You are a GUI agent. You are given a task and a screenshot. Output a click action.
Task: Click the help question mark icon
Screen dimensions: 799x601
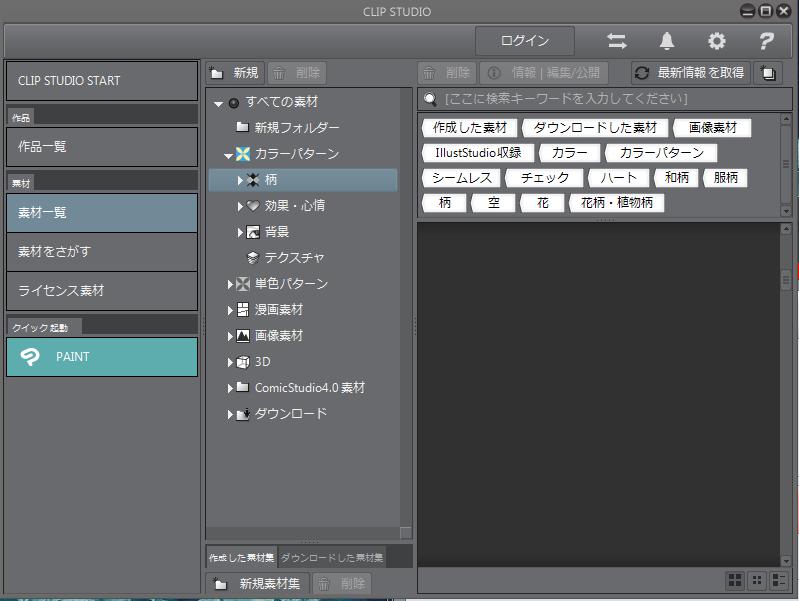coord(766,41)
